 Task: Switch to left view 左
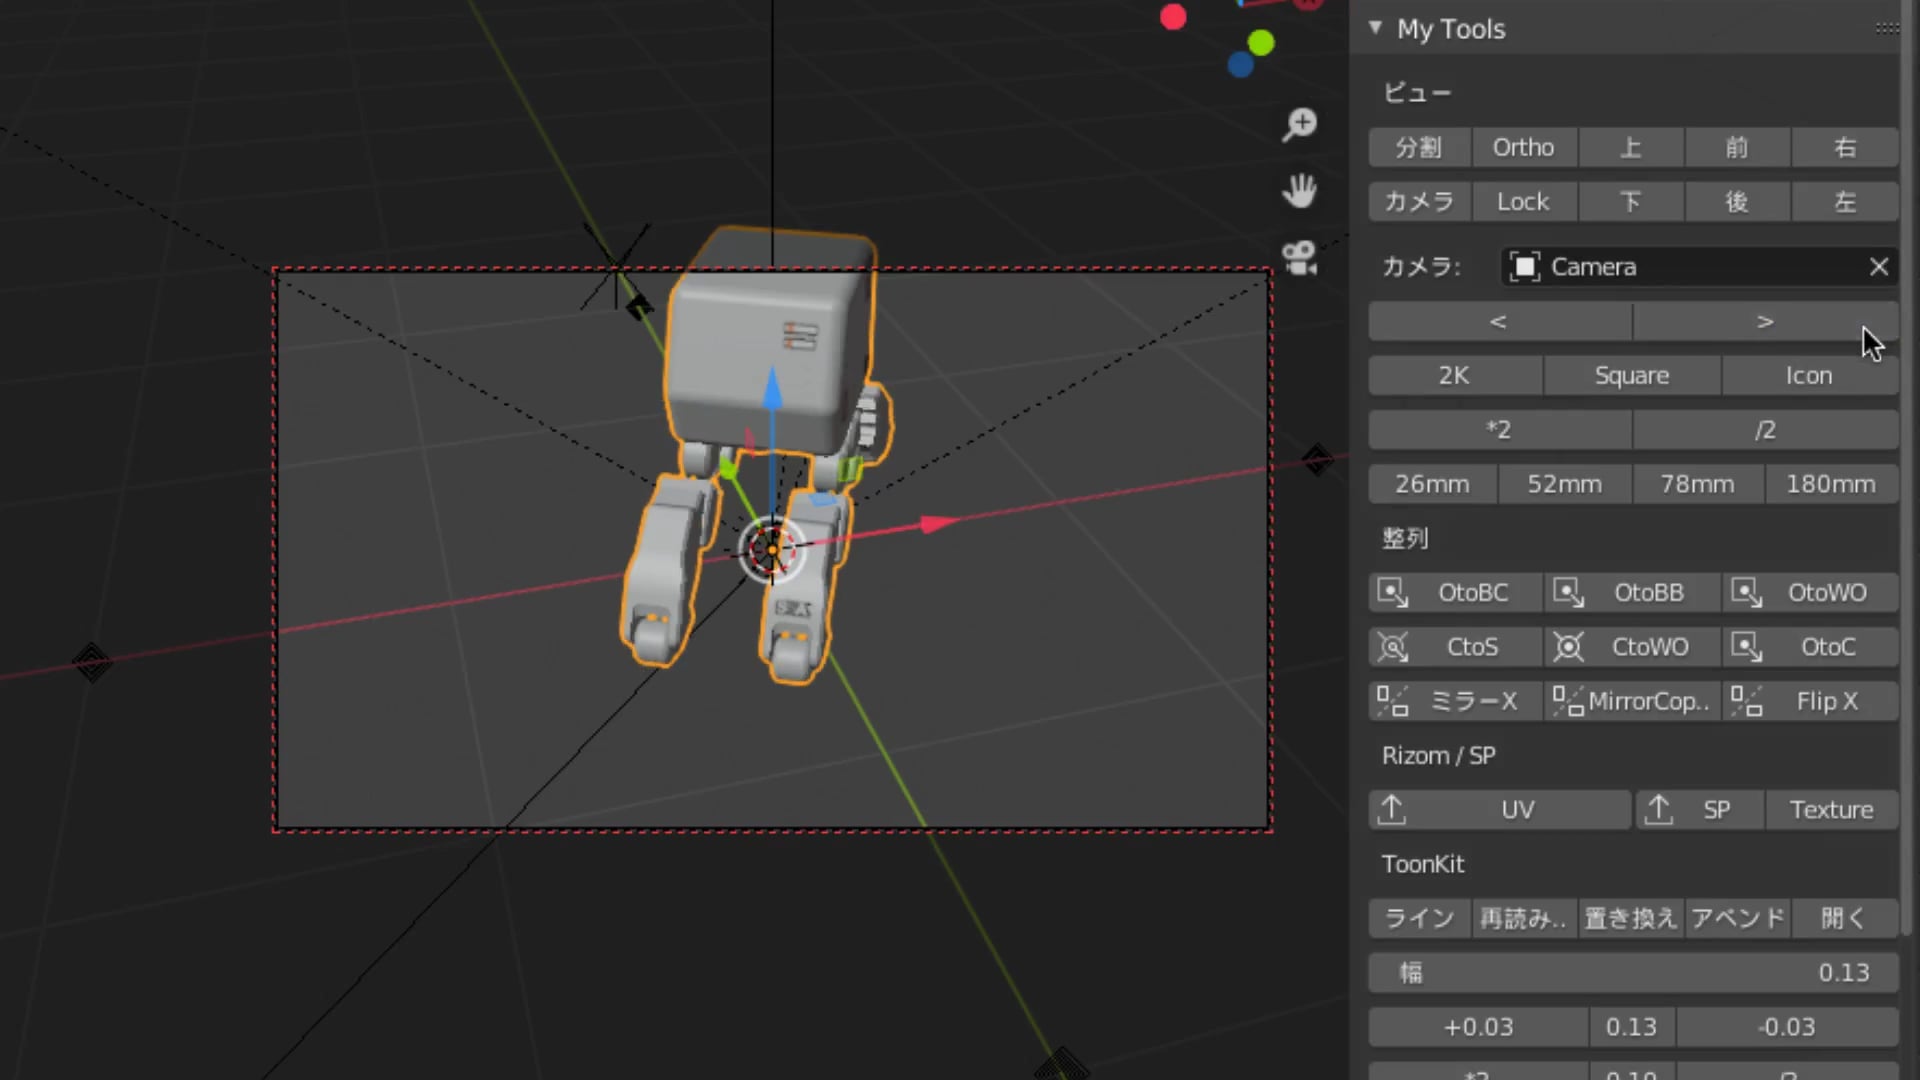1845,202
